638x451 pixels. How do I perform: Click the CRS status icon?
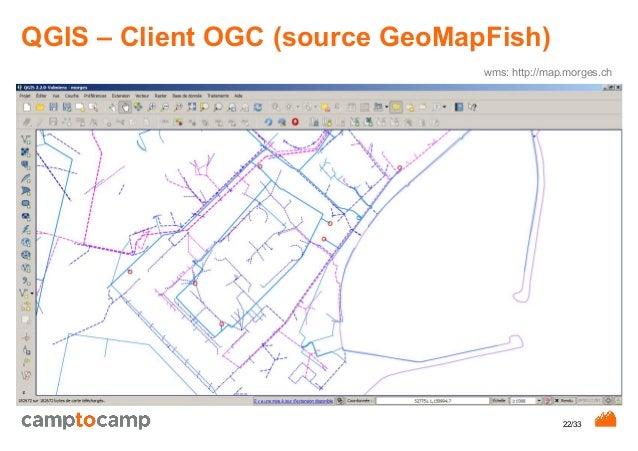[x=608, y=401]
